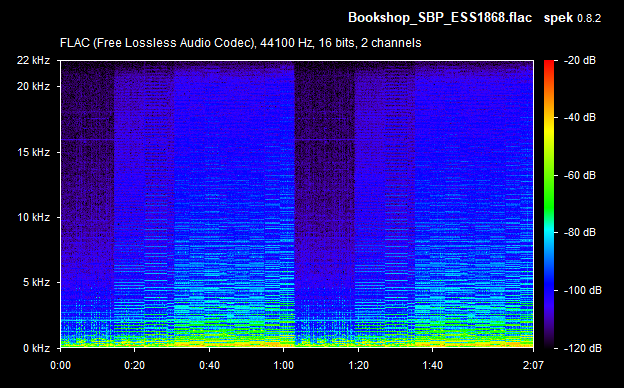624x388 pixels.
Task: Click the 1:20 time marker
Action: 358,365
